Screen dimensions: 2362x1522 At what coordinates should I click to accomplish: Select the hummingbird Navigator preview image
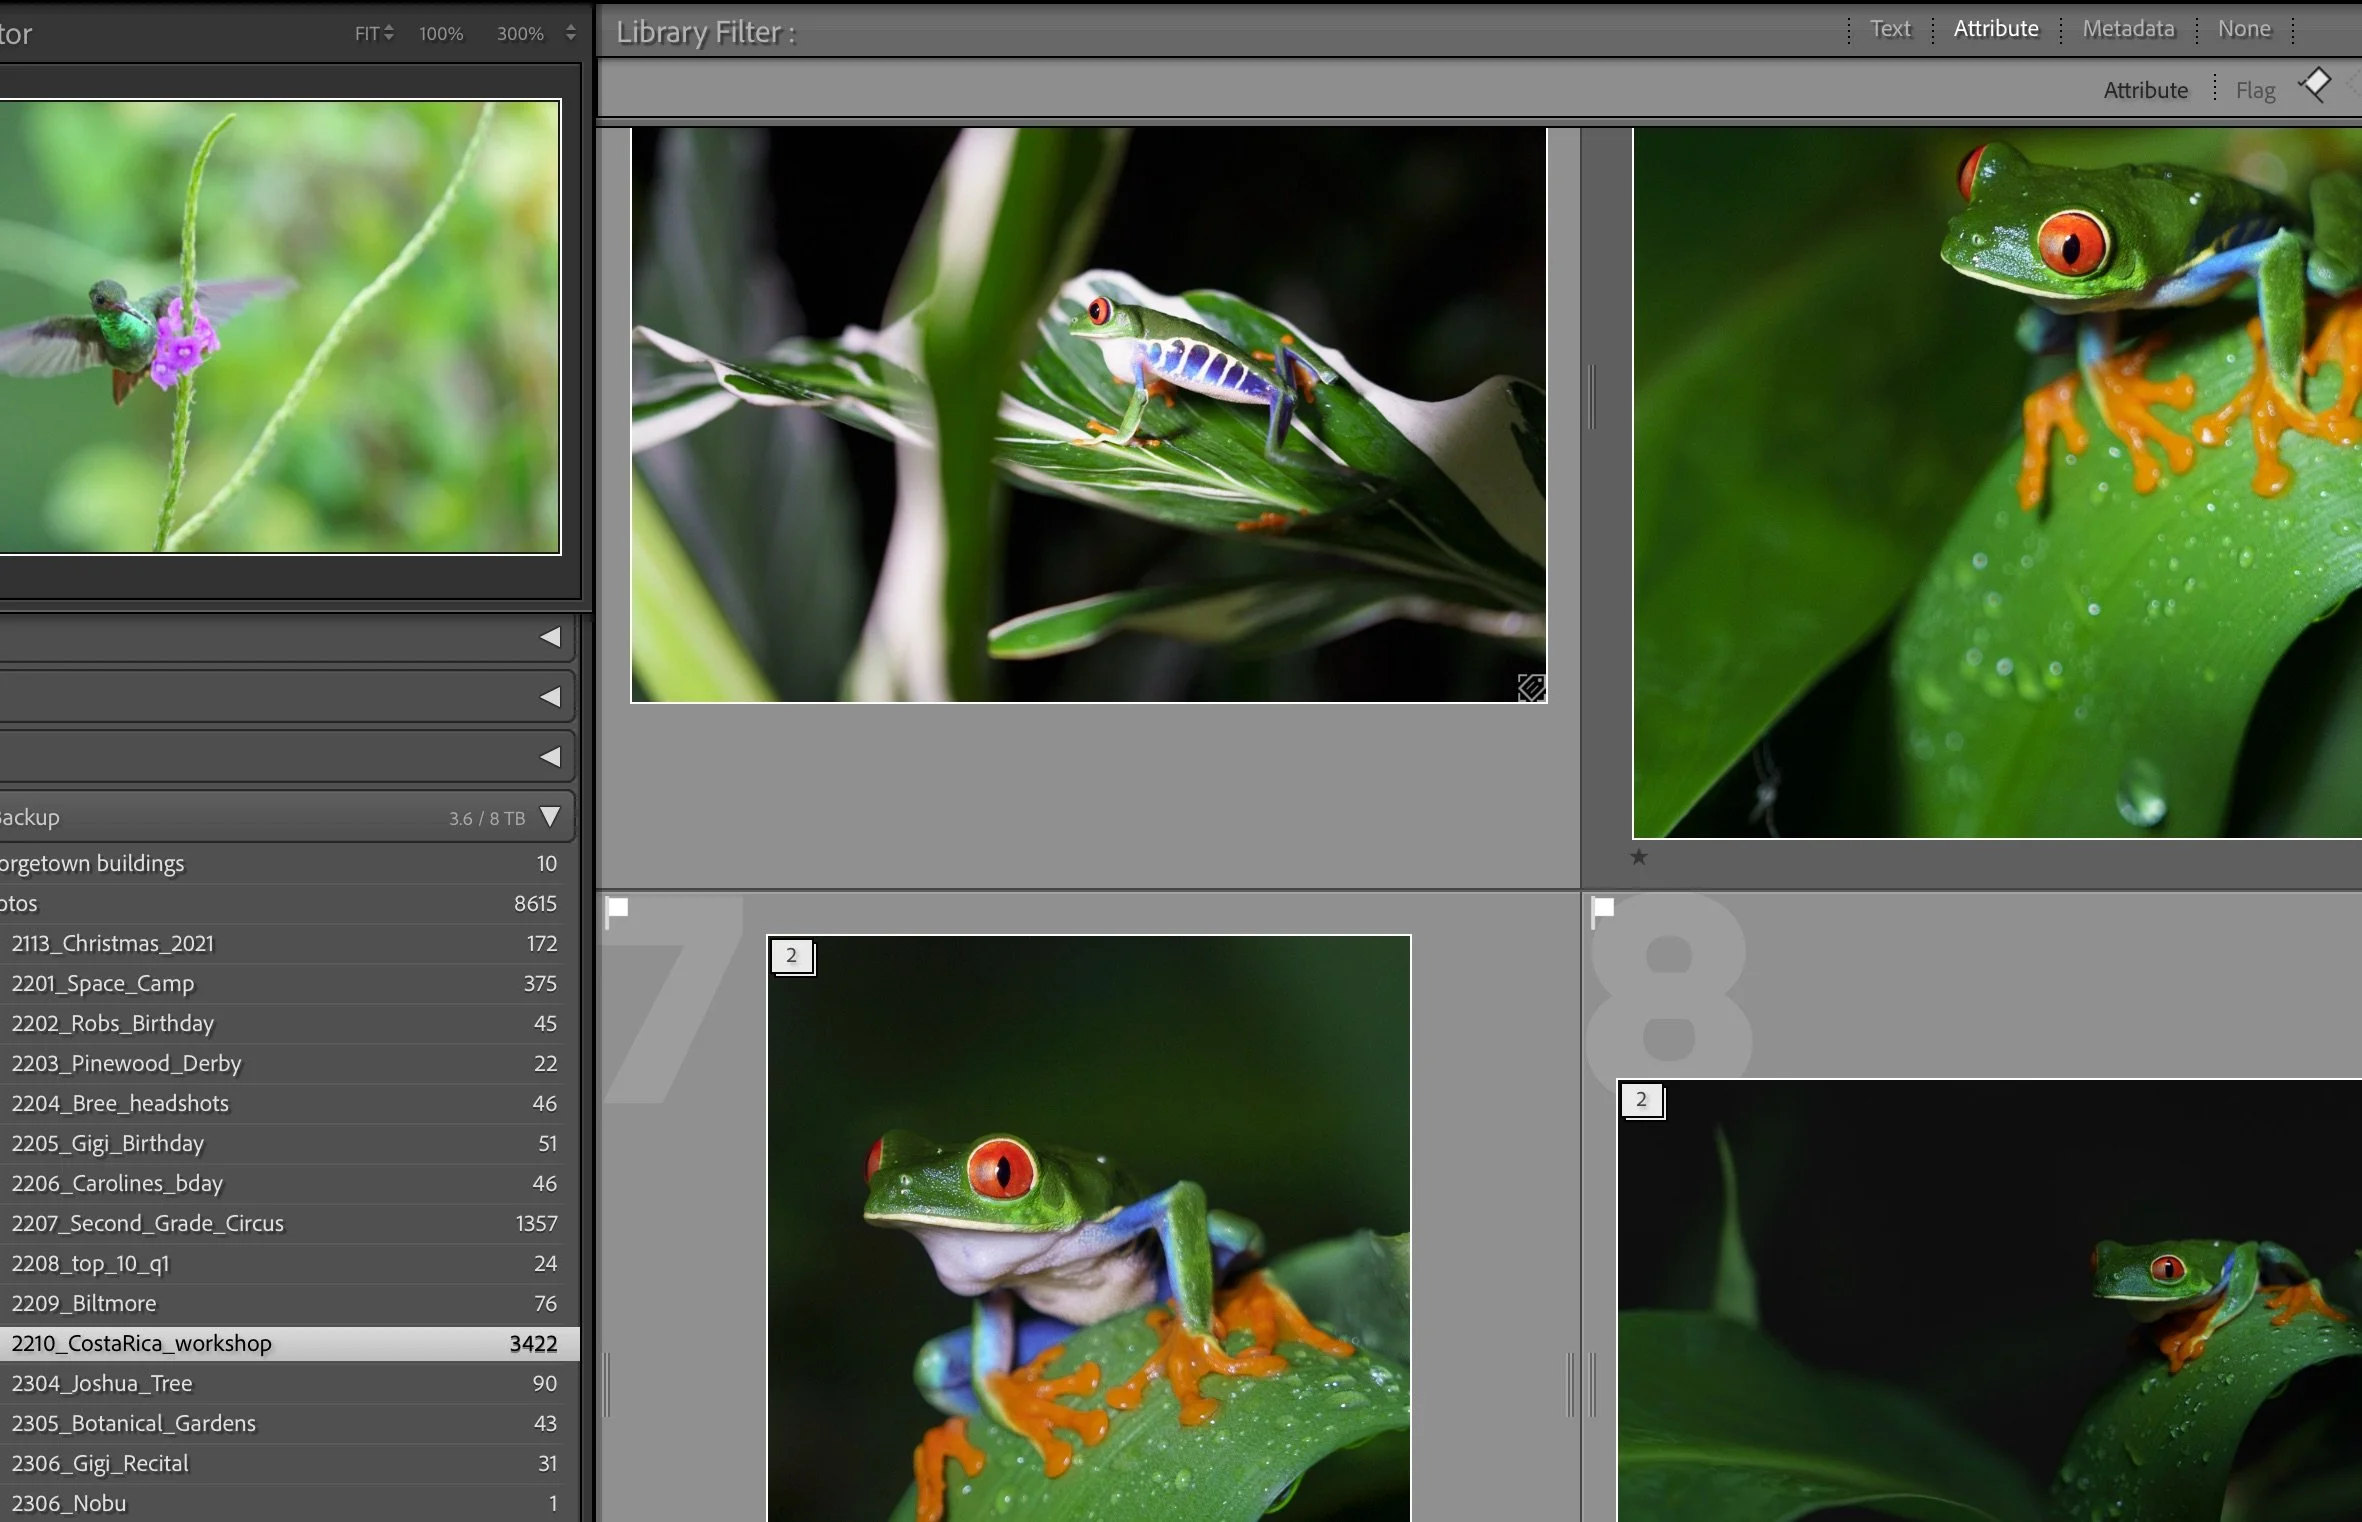[280, 326]
